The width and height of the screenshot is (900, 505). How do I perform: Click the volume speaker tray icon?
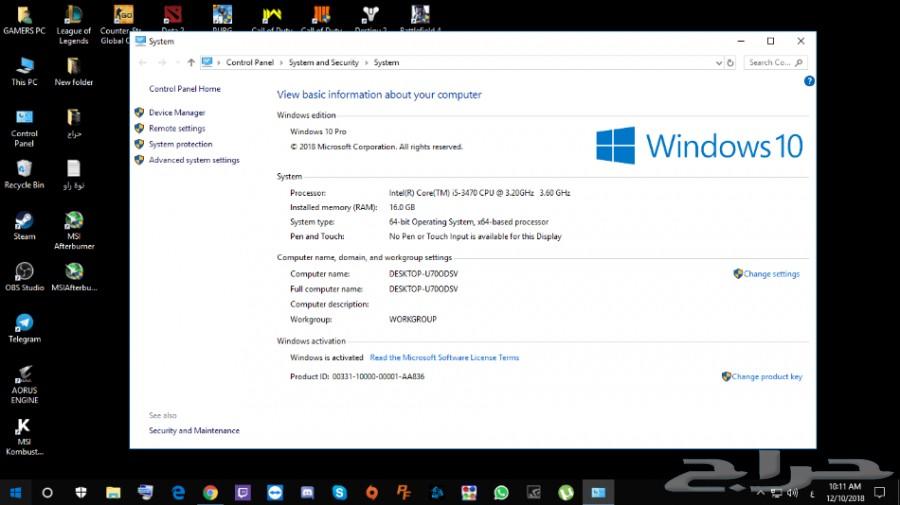[x=793, y=493]
